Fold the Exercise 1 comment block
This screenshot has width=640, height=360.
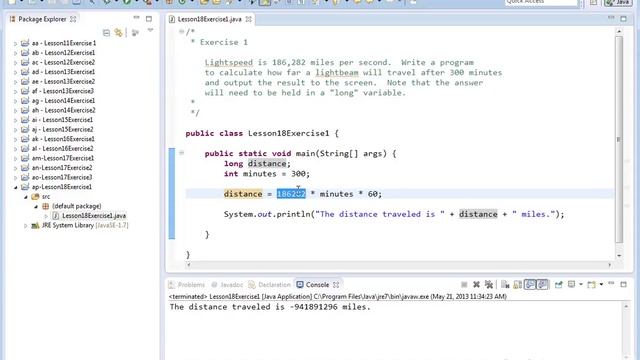(x=181, y=31)
